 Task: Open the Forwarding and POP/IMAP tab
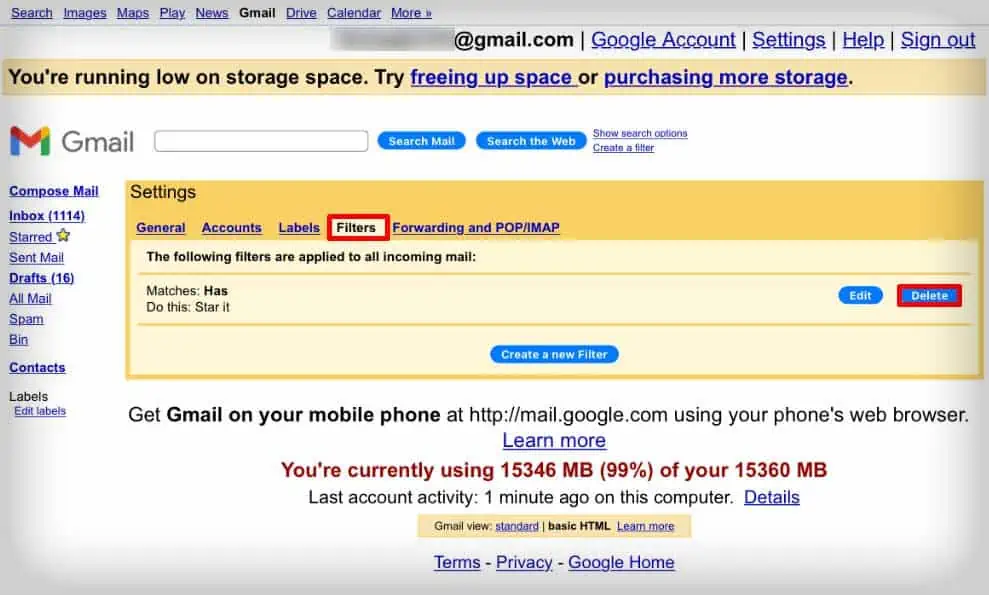pos(476,227)
